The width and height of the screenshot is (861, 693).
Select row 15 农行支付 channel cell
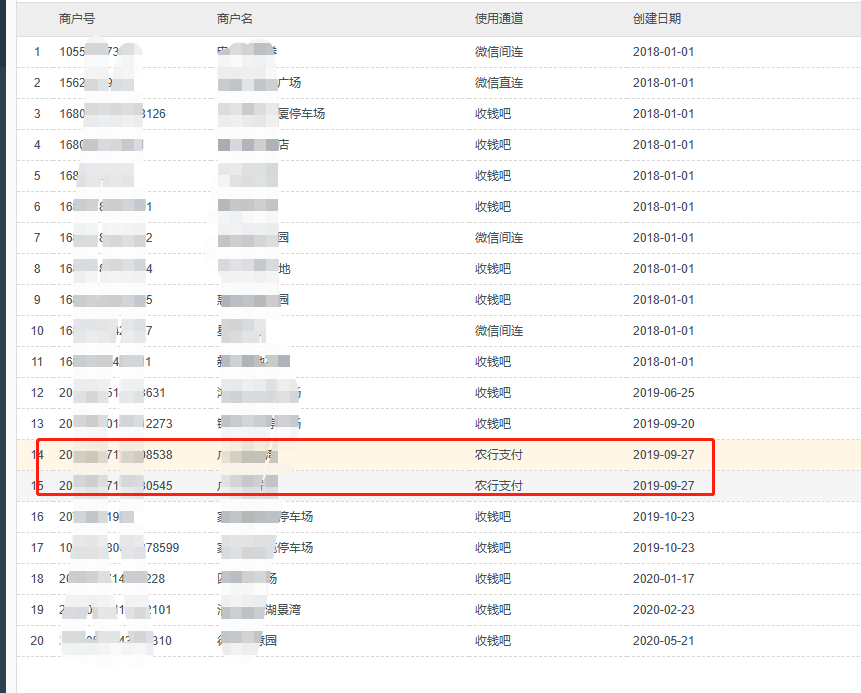click(499, 486)
